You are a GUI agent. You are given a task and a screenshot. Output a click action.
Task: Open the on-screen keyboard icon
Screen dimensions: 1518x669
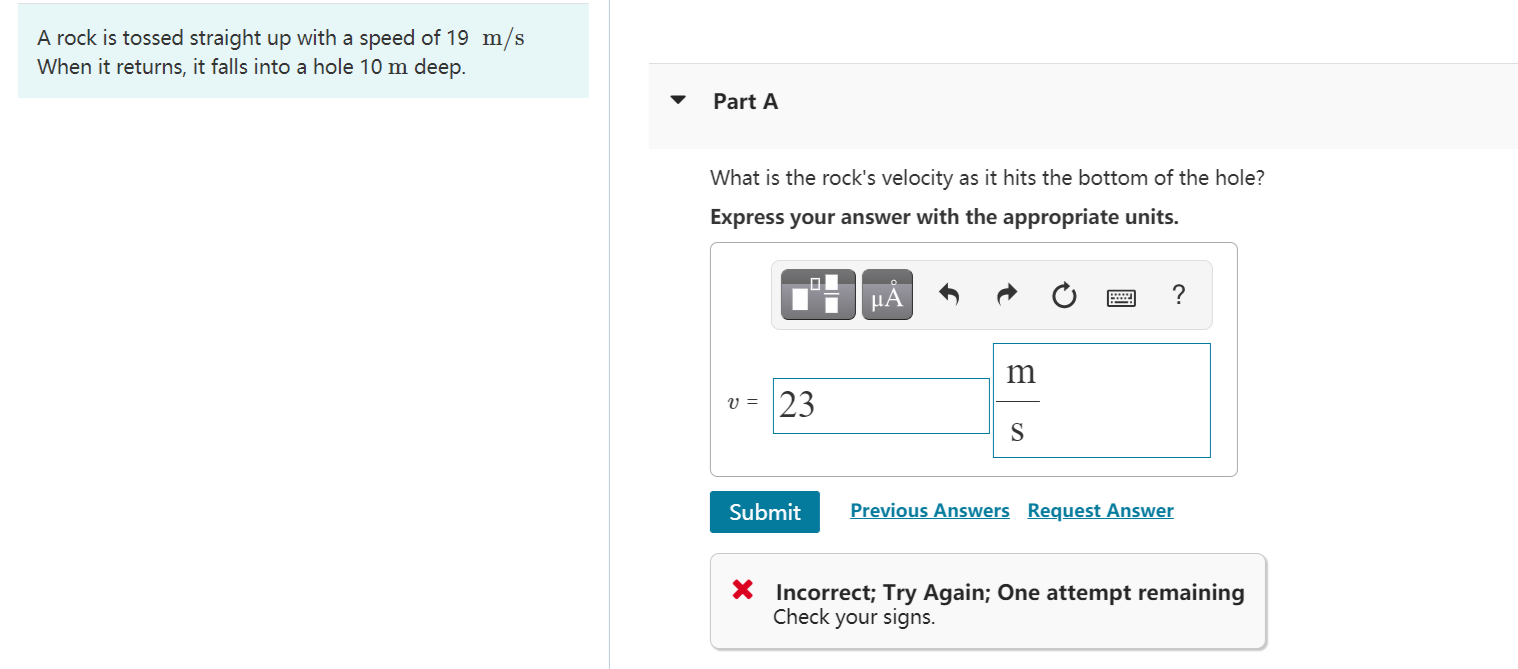point(1121,295)
